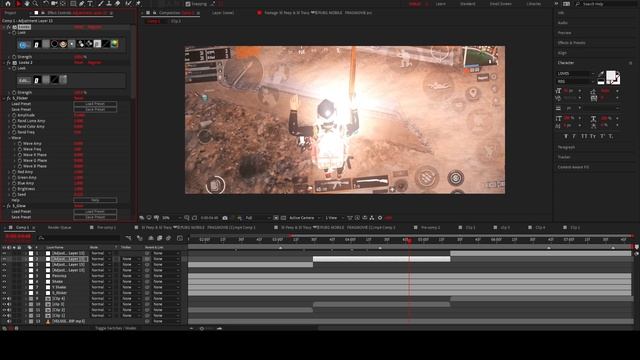Select the Pan Behind anchor point tool
The image size is (640, 360).
[63, 4]
